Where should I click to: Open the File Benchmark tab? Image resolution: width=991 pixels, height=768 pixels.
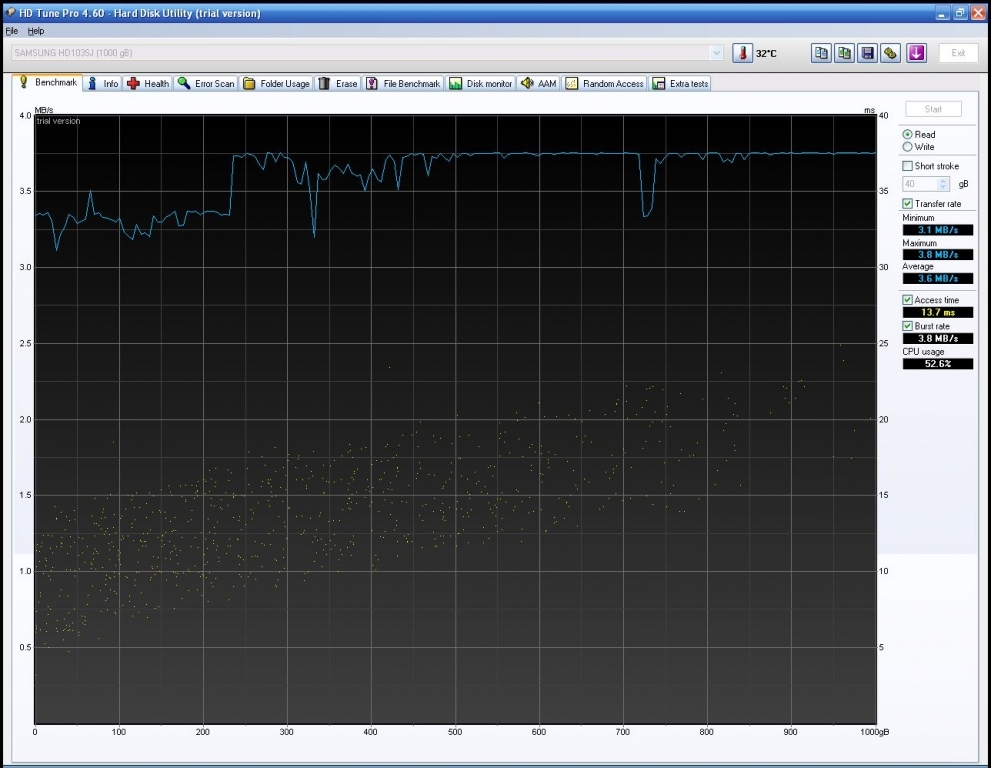click(403, 83)
